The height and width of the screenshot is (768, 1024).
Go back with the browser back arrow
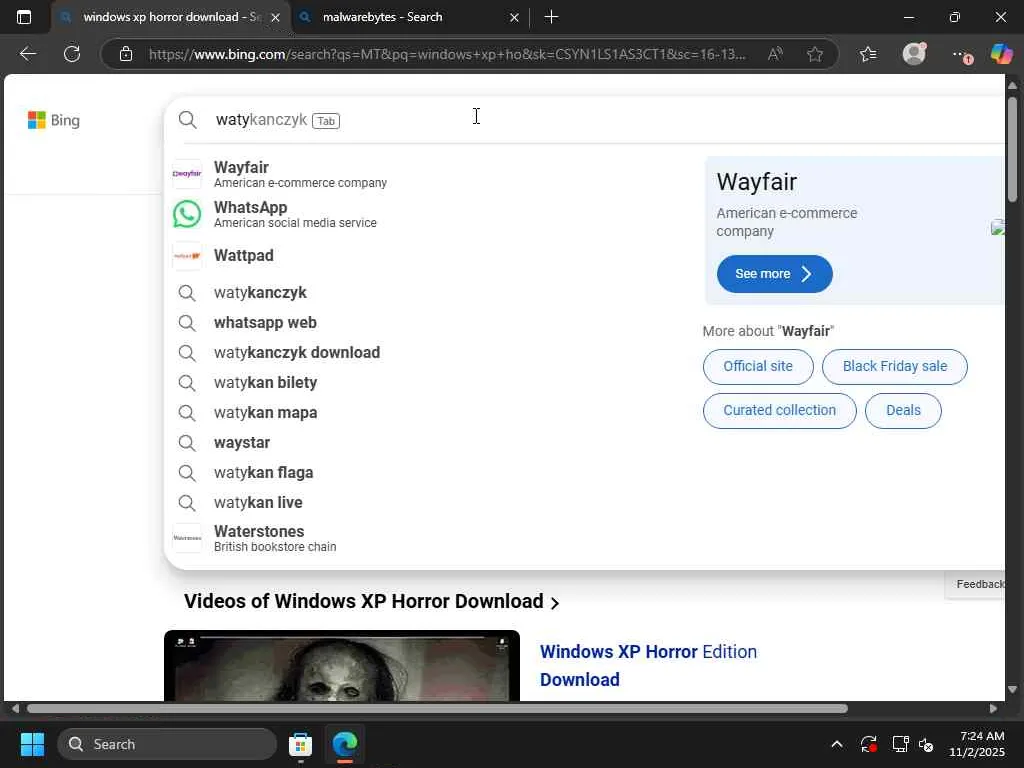pyautogui.click(x=27, y=54)
